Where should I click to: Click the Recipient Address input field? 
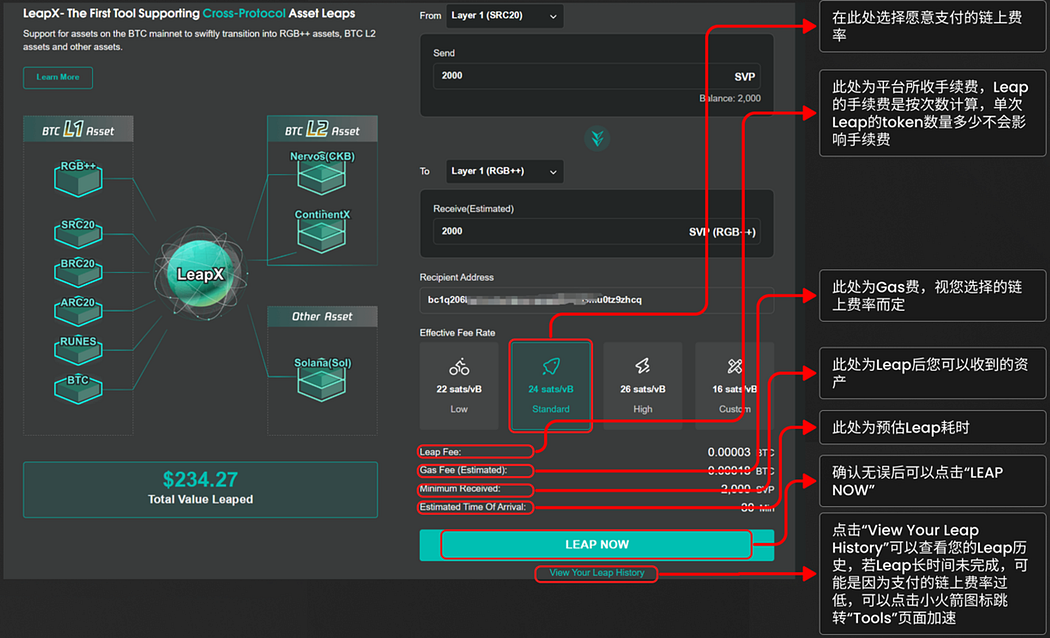(597, 300)
